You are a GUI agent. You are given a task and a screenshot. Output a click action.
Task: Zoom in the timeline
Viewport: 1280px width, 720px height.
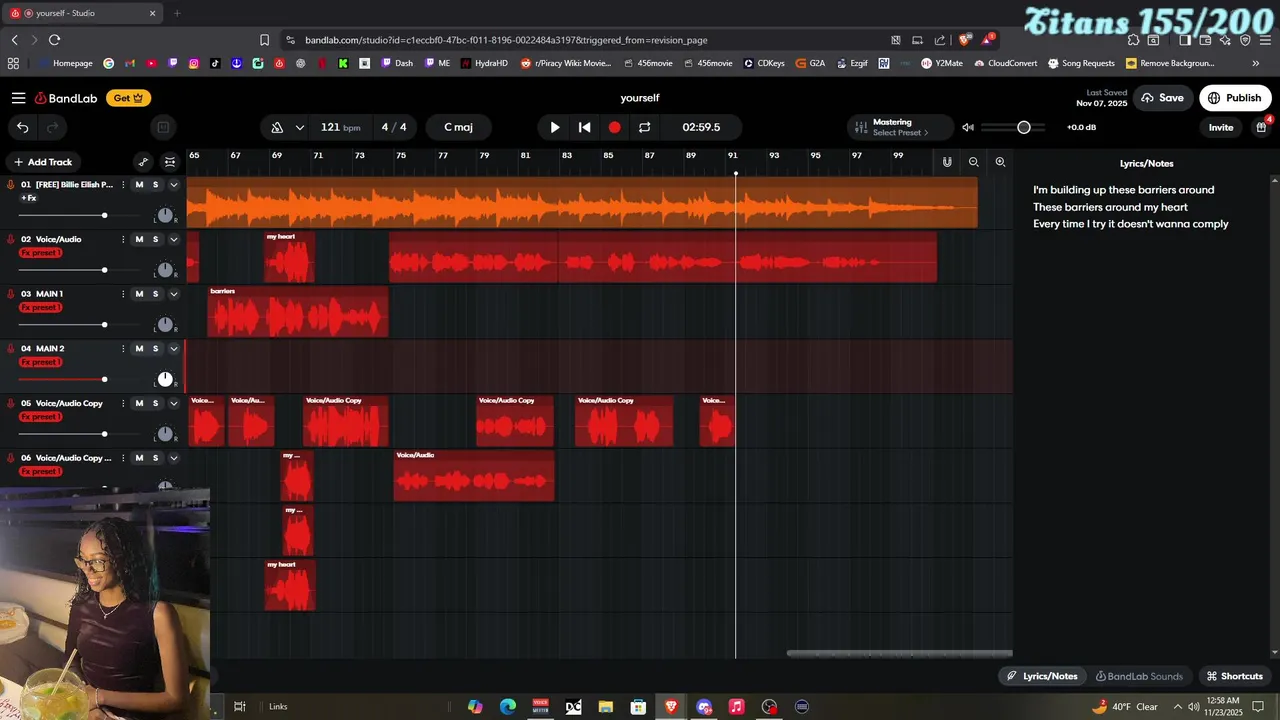pos(1000,162)
